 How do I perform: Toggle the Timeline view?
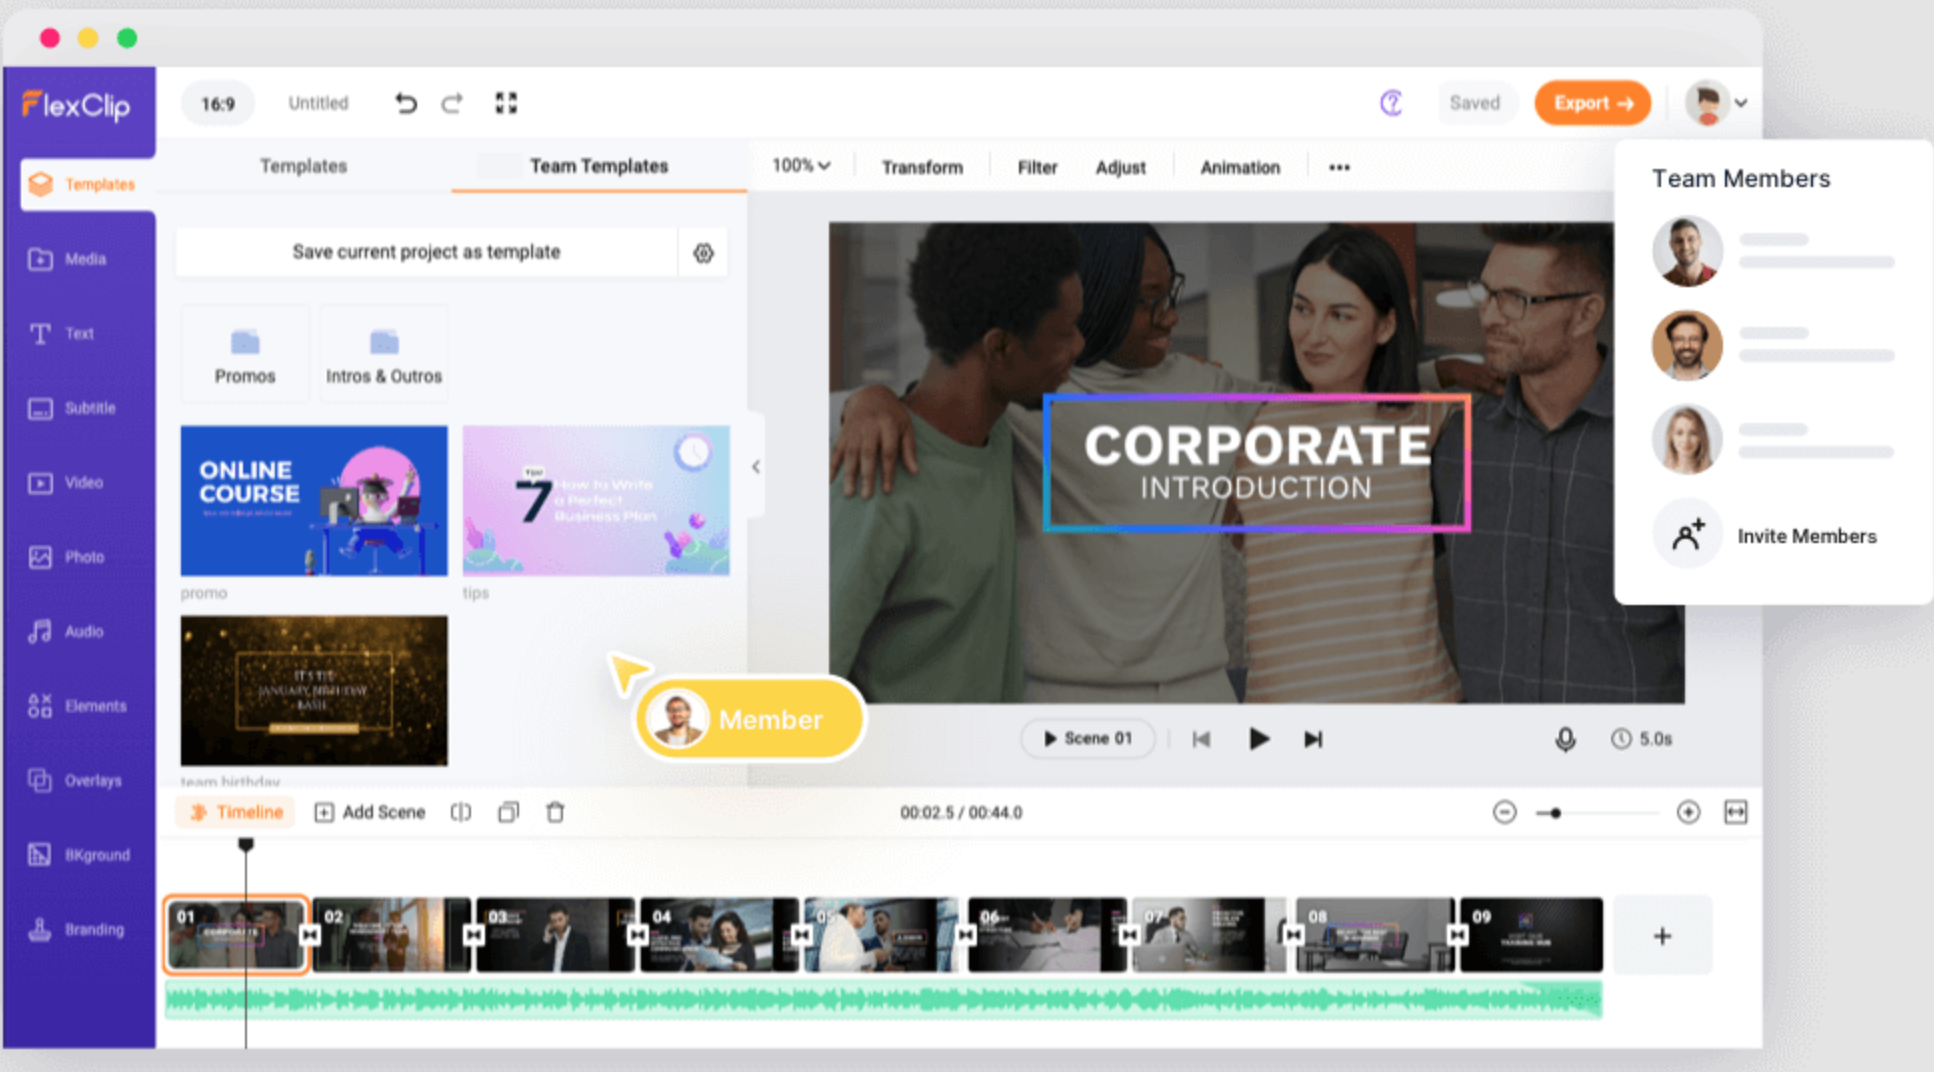[x=234, y=812]
